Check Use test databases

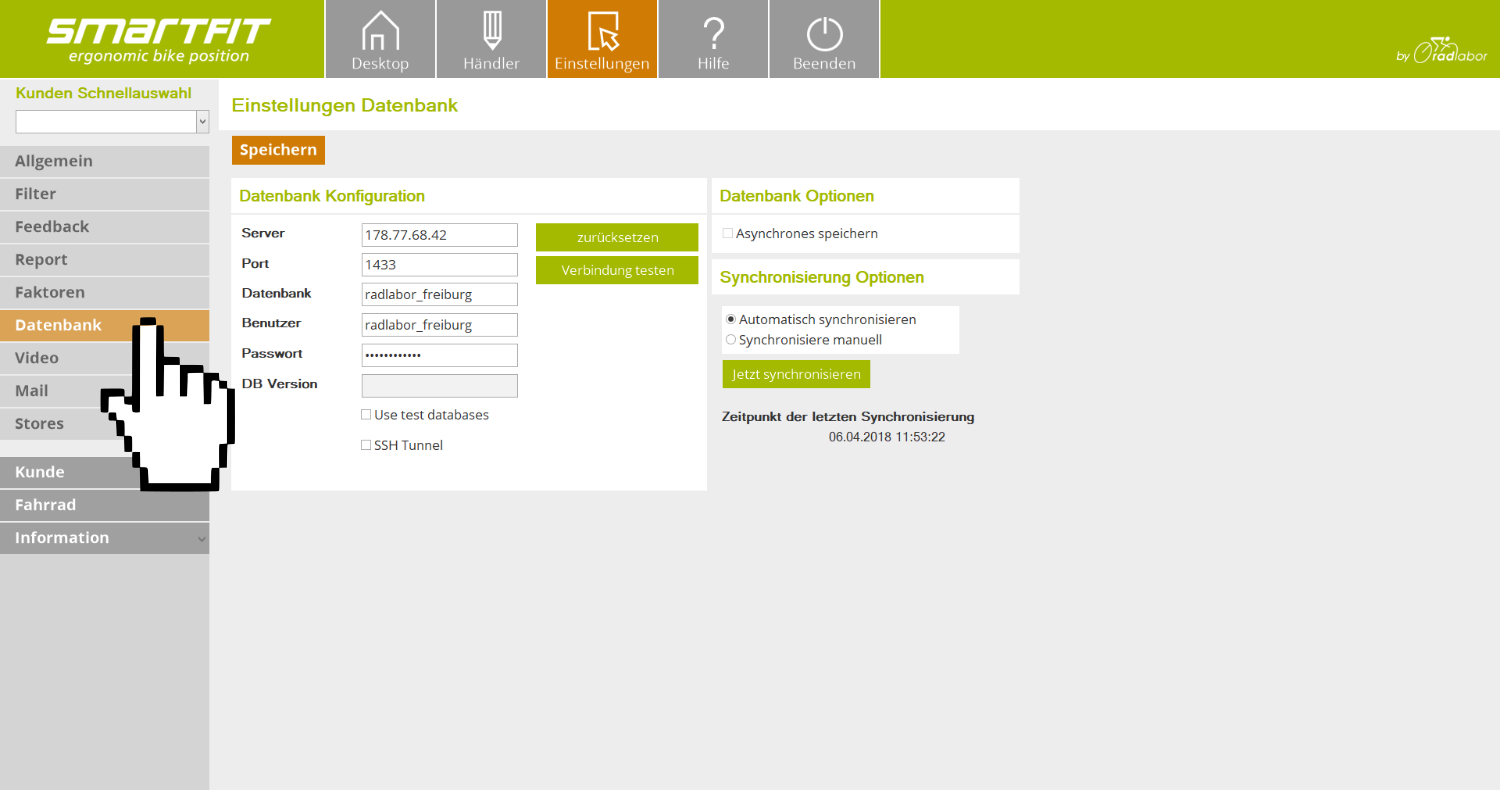[x=366, y=414]
